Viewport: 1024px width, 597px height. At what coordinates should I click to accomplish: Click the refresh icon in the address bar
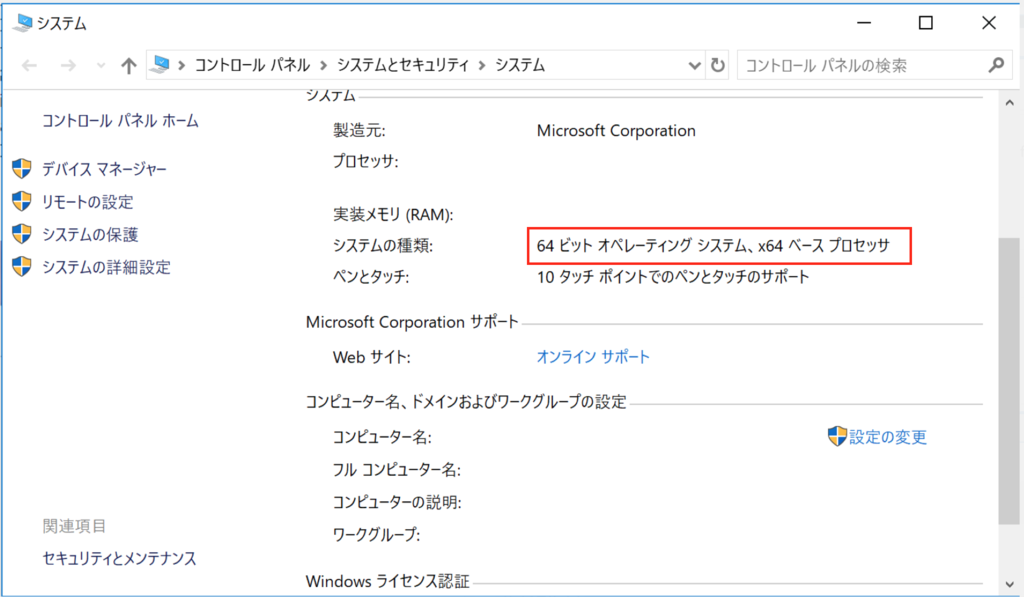718,65
